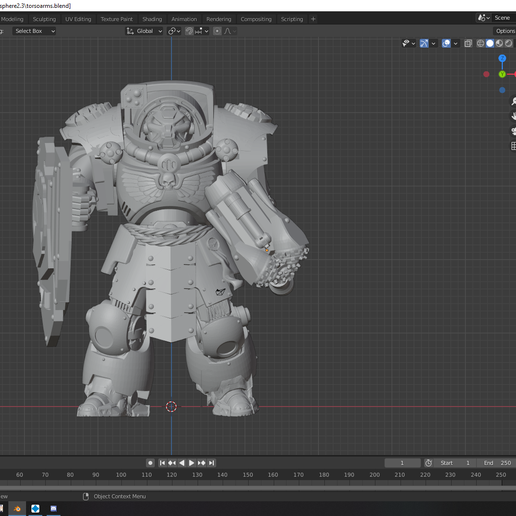Switch to the Animation workspace tab

point(184,19)
